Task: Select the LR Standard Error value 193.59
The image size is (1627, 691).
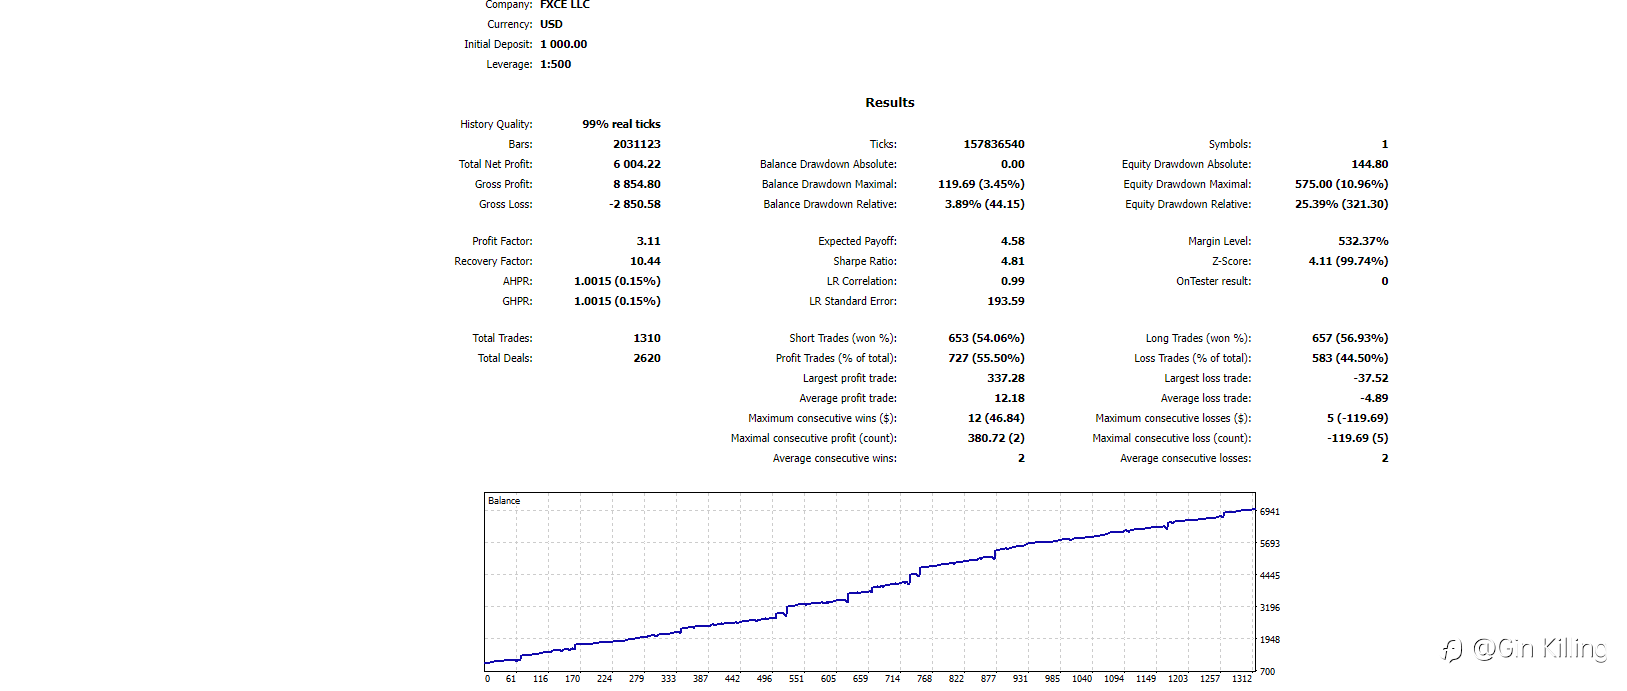Action: [x=1006, y=301]
